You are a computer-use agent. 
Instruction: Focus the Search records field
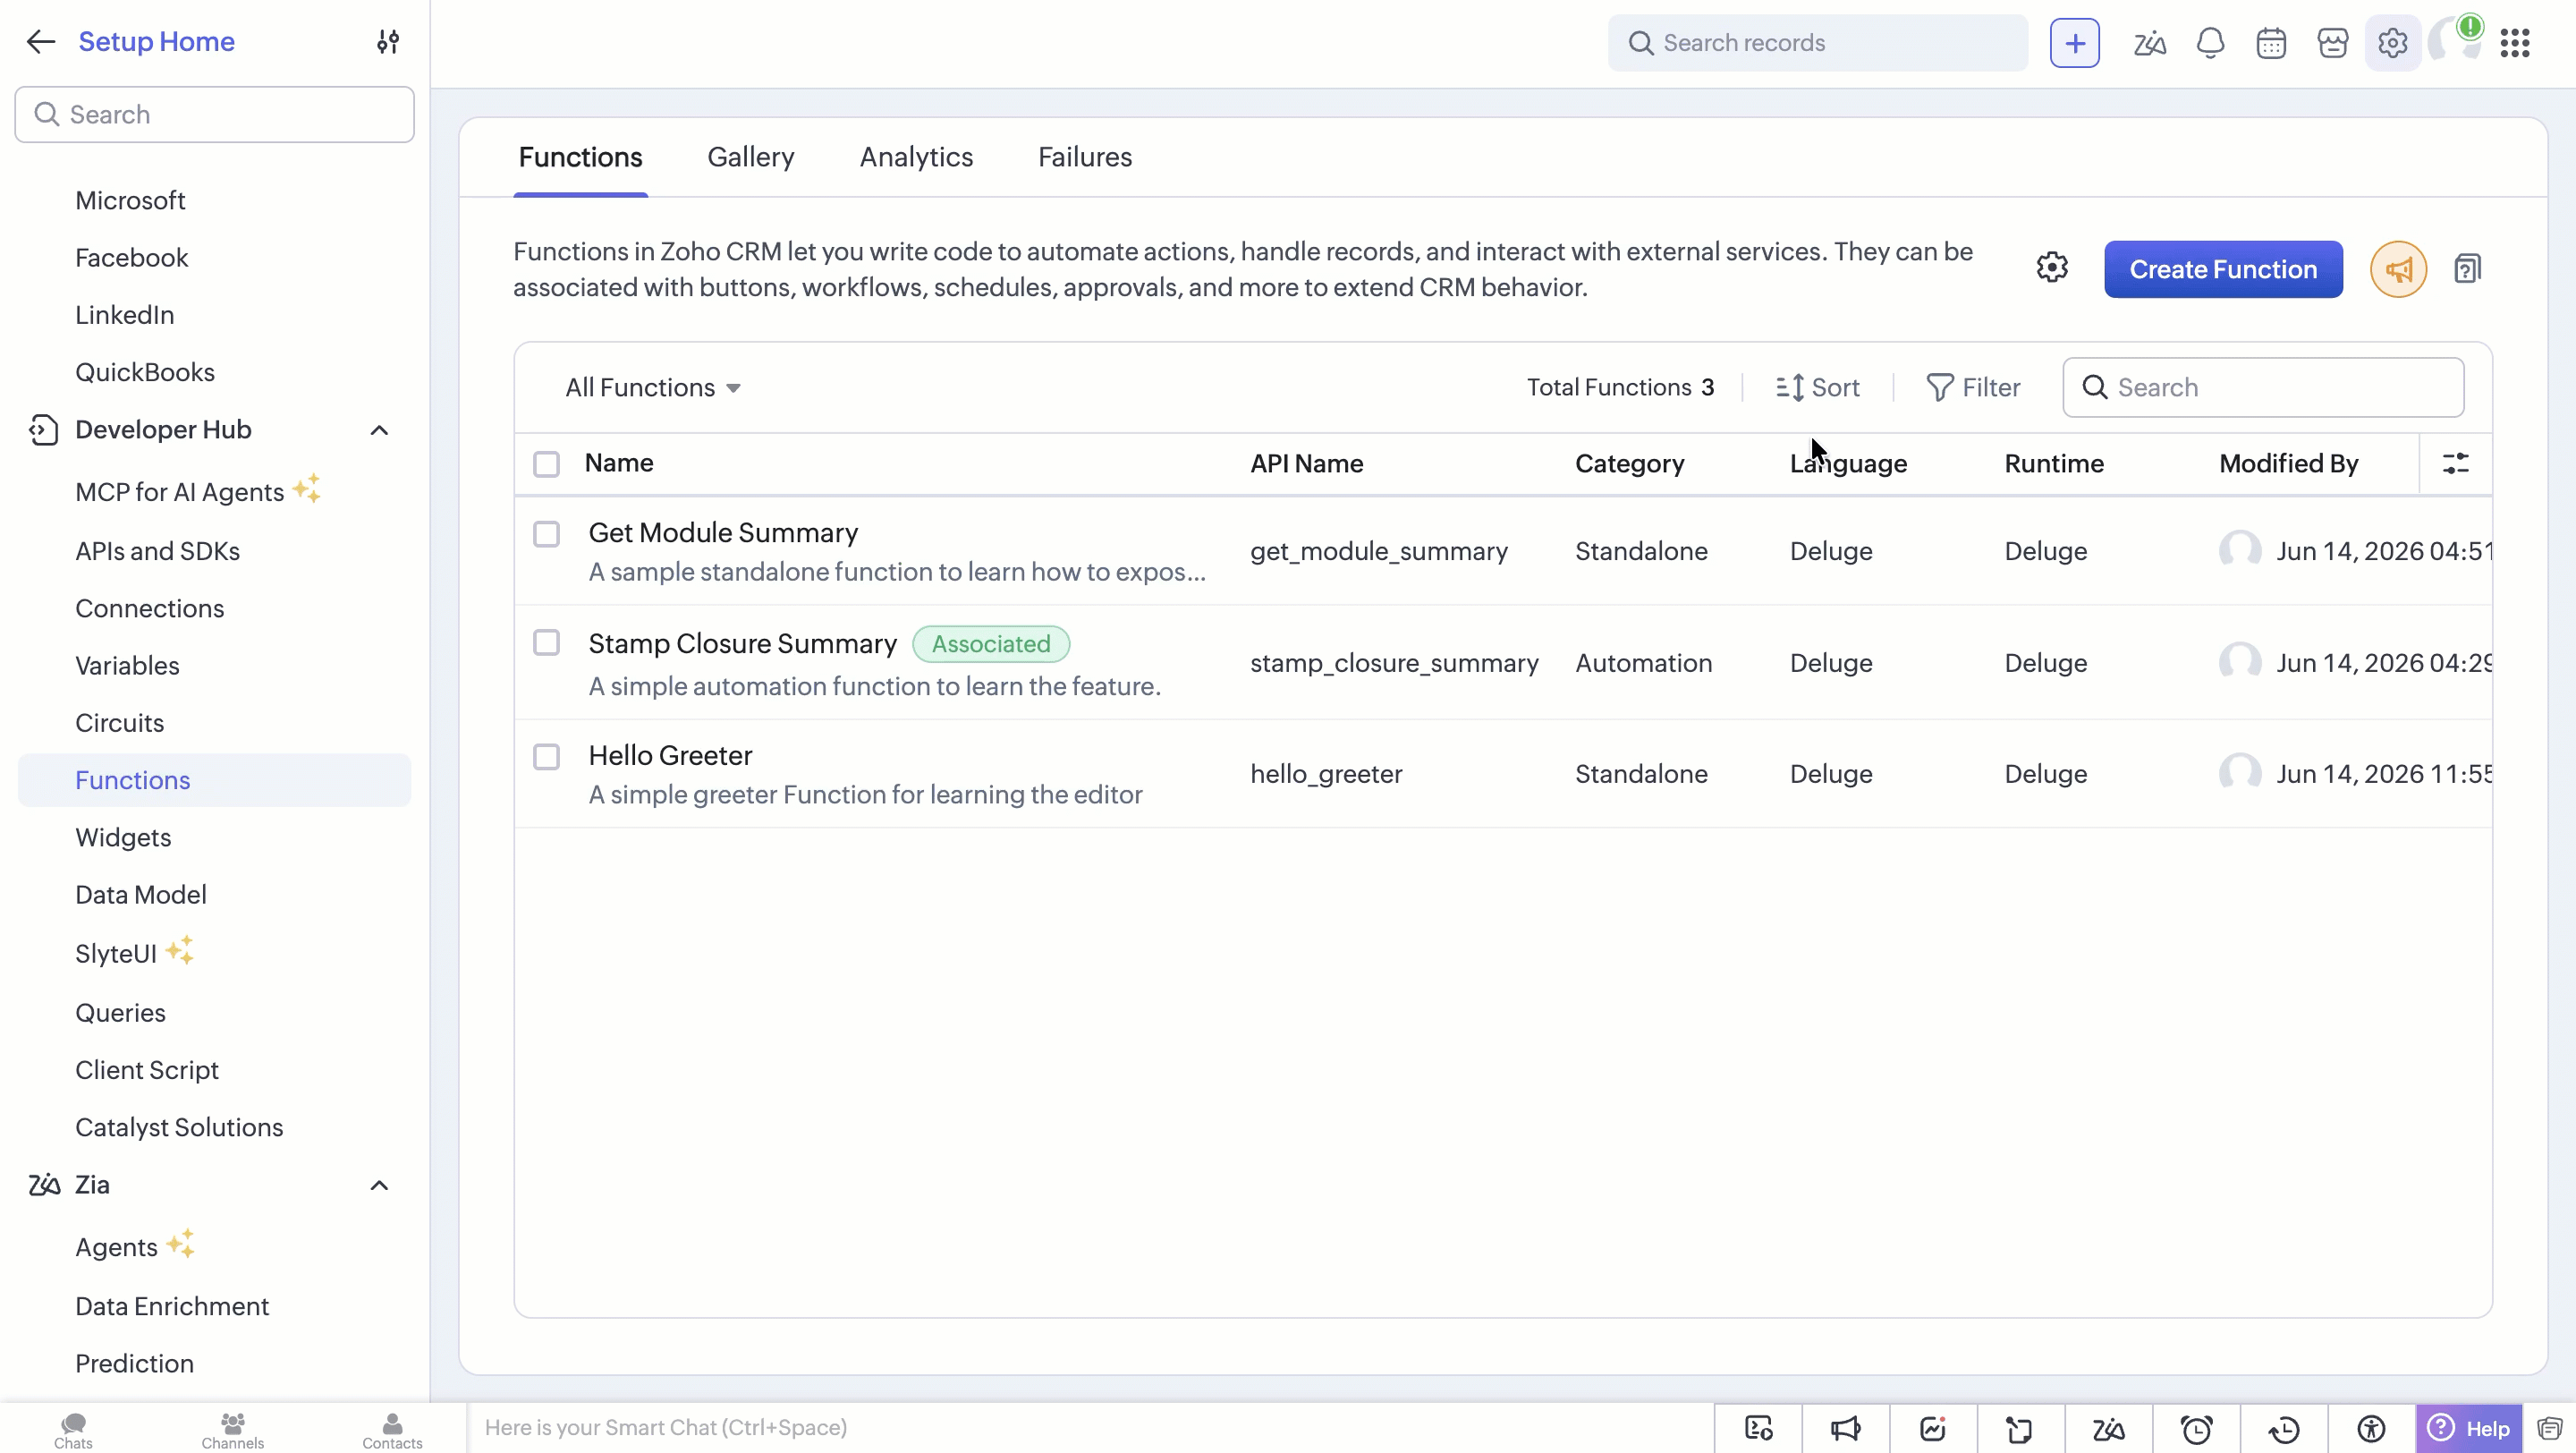pyautogui.click(x=1818, y=43)
